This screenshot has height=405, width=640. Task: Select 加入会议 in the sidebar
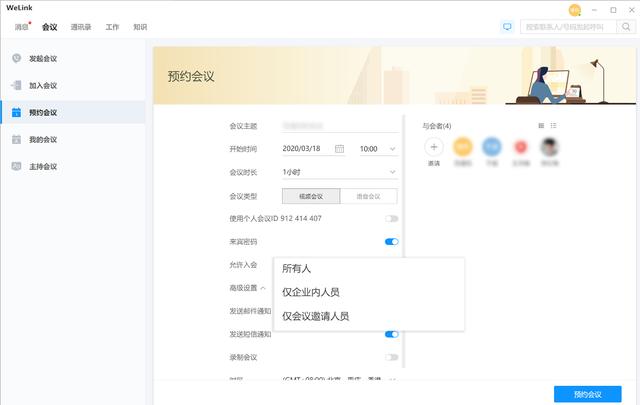73,85
